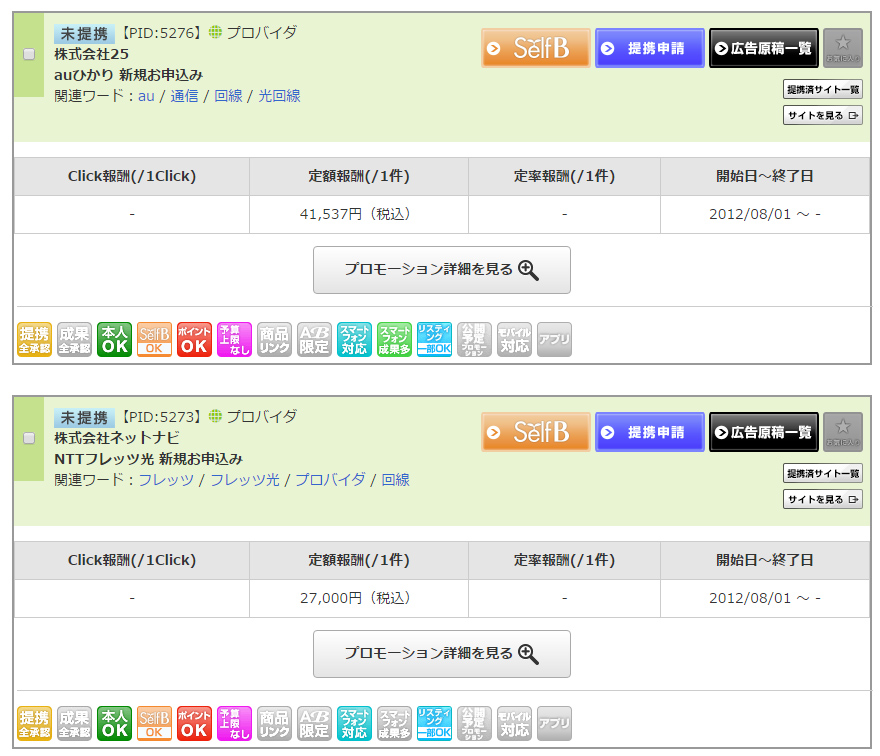Expand プロモーション詳細を見る for auひかり
Image resolution: width=880 pixels, height=756 pixels.
441,270
